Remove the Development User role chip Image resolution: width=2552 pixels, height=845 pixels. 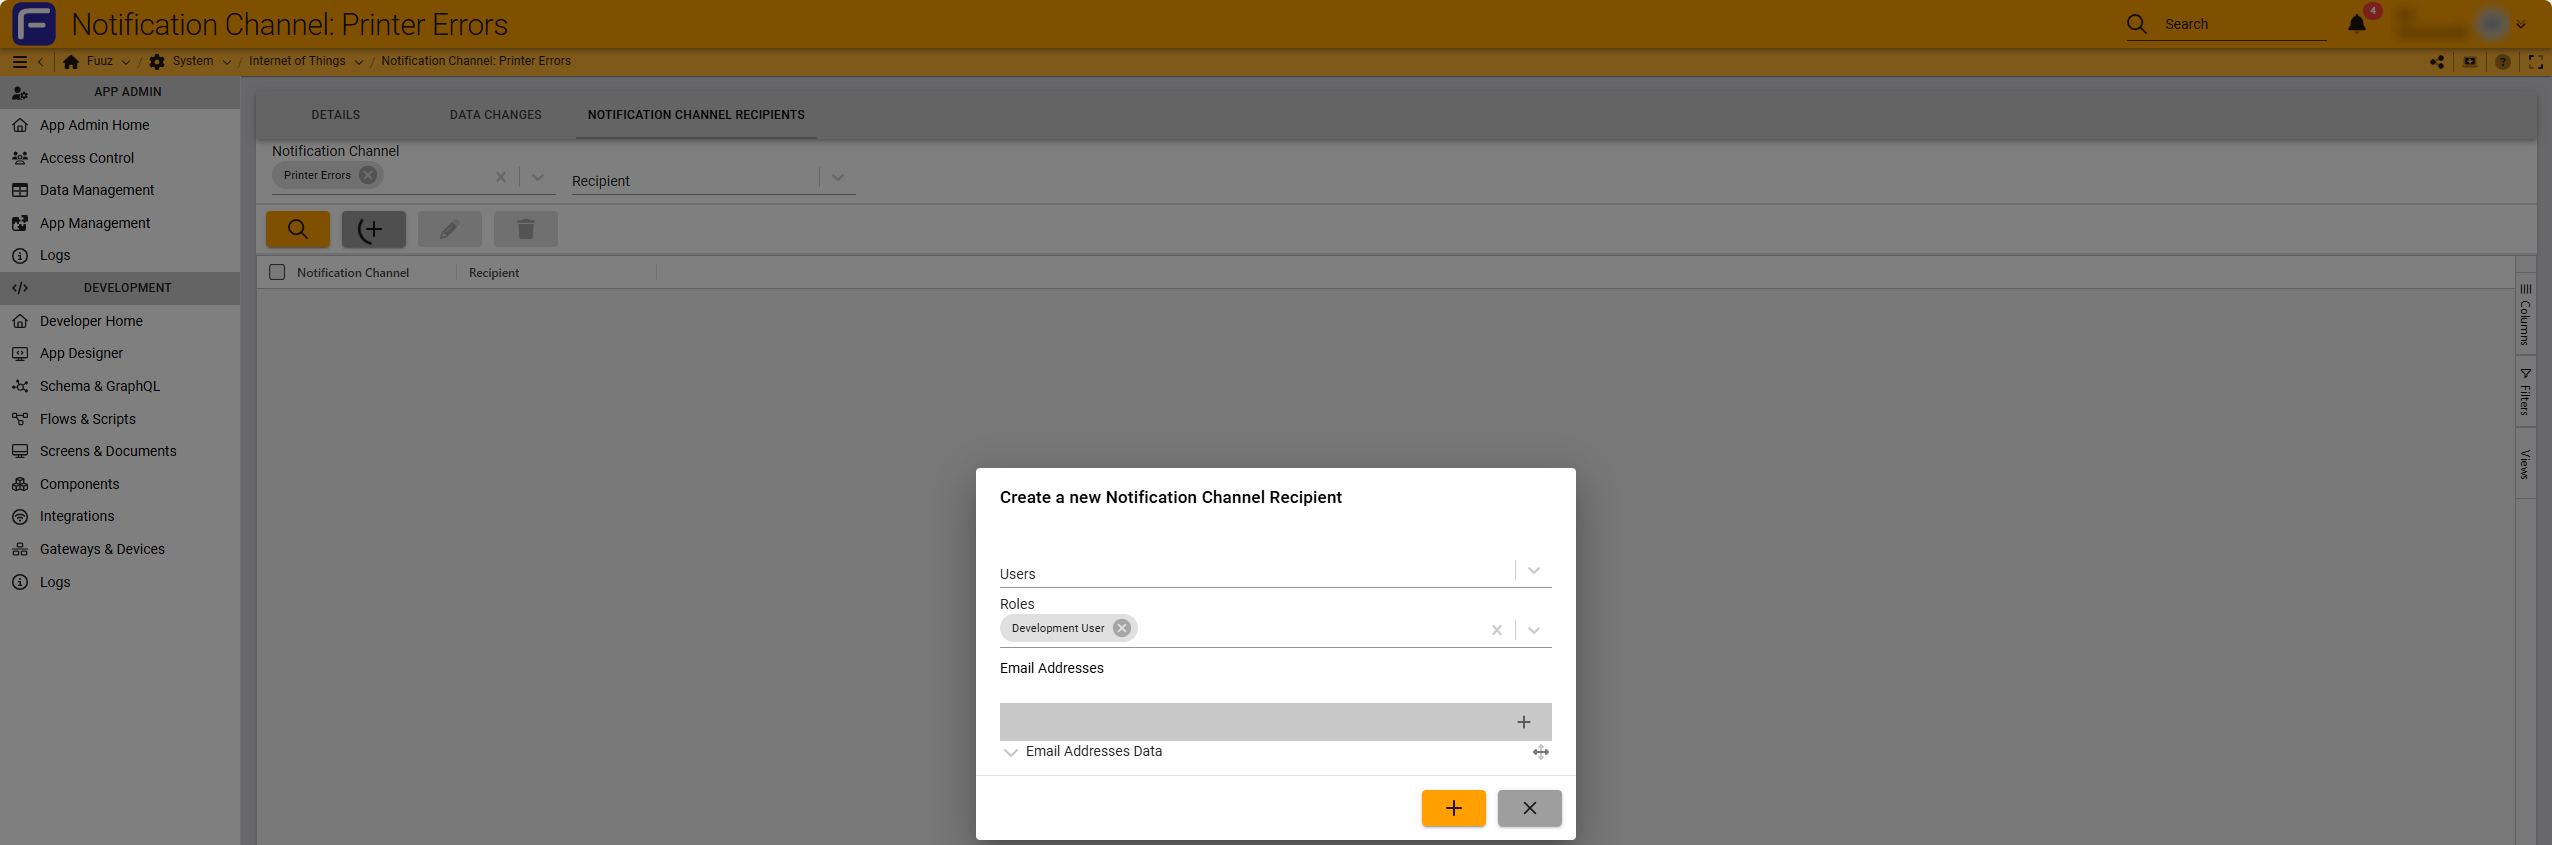[x=1122, y=628]
